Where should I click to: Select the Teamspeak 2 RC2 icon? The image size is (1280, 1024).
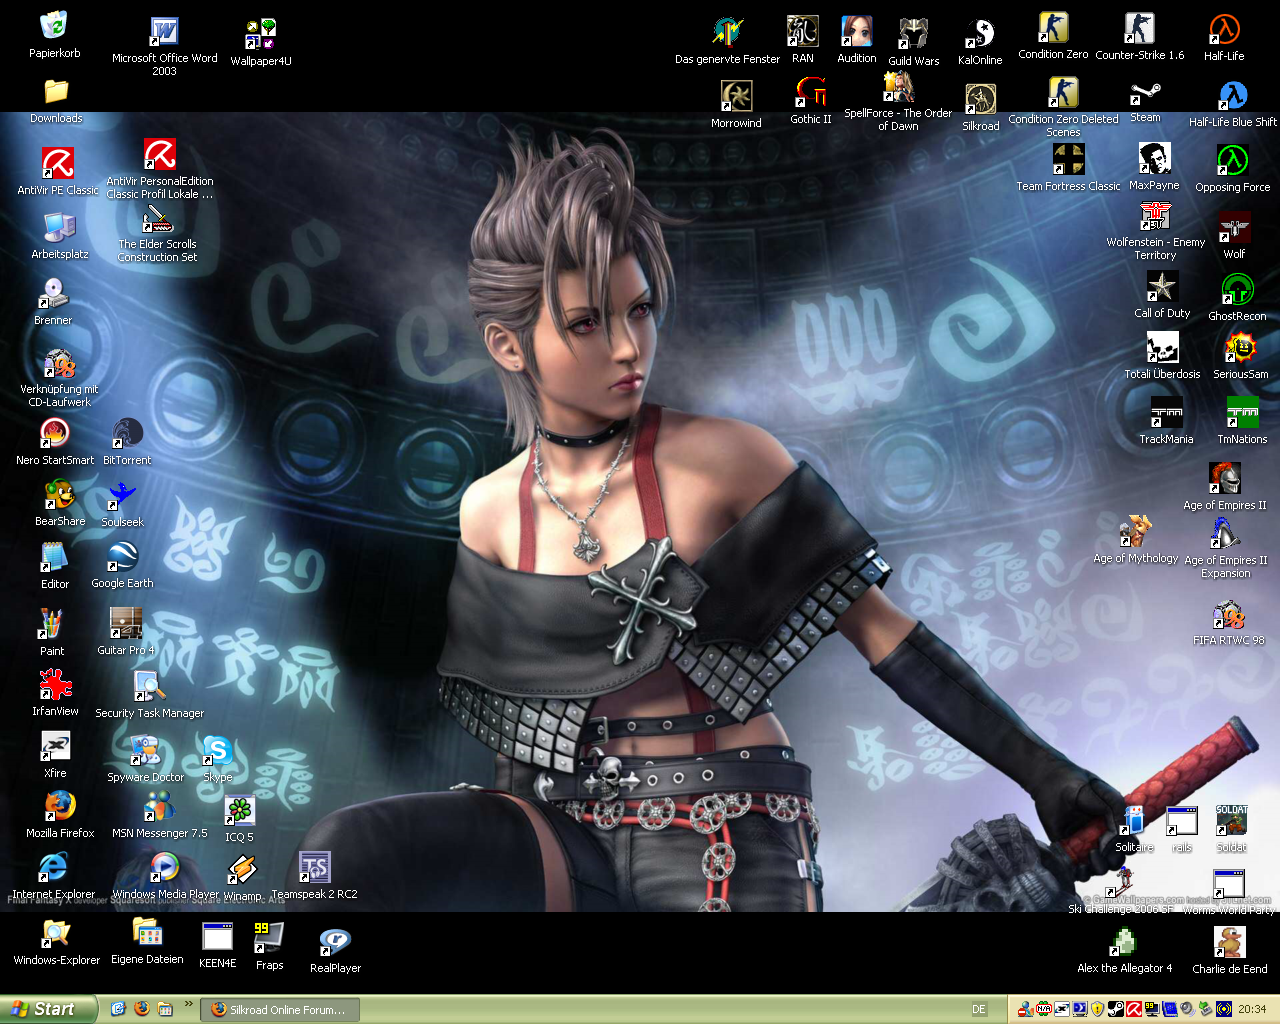(x=314, y=869)
